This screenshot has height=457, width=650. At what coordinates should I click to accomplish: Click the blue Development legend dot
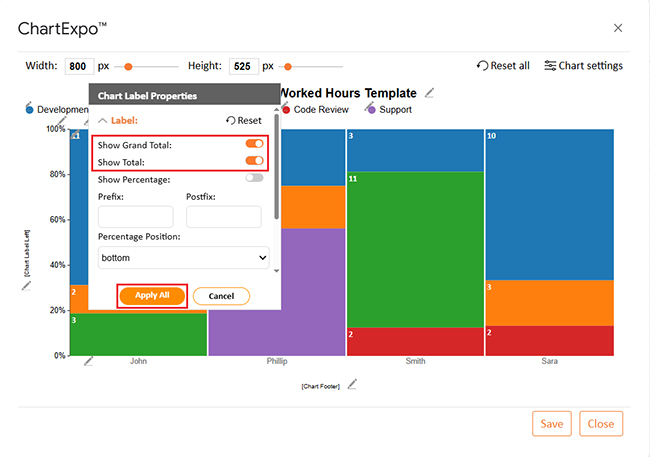click(x=29, y=110)
